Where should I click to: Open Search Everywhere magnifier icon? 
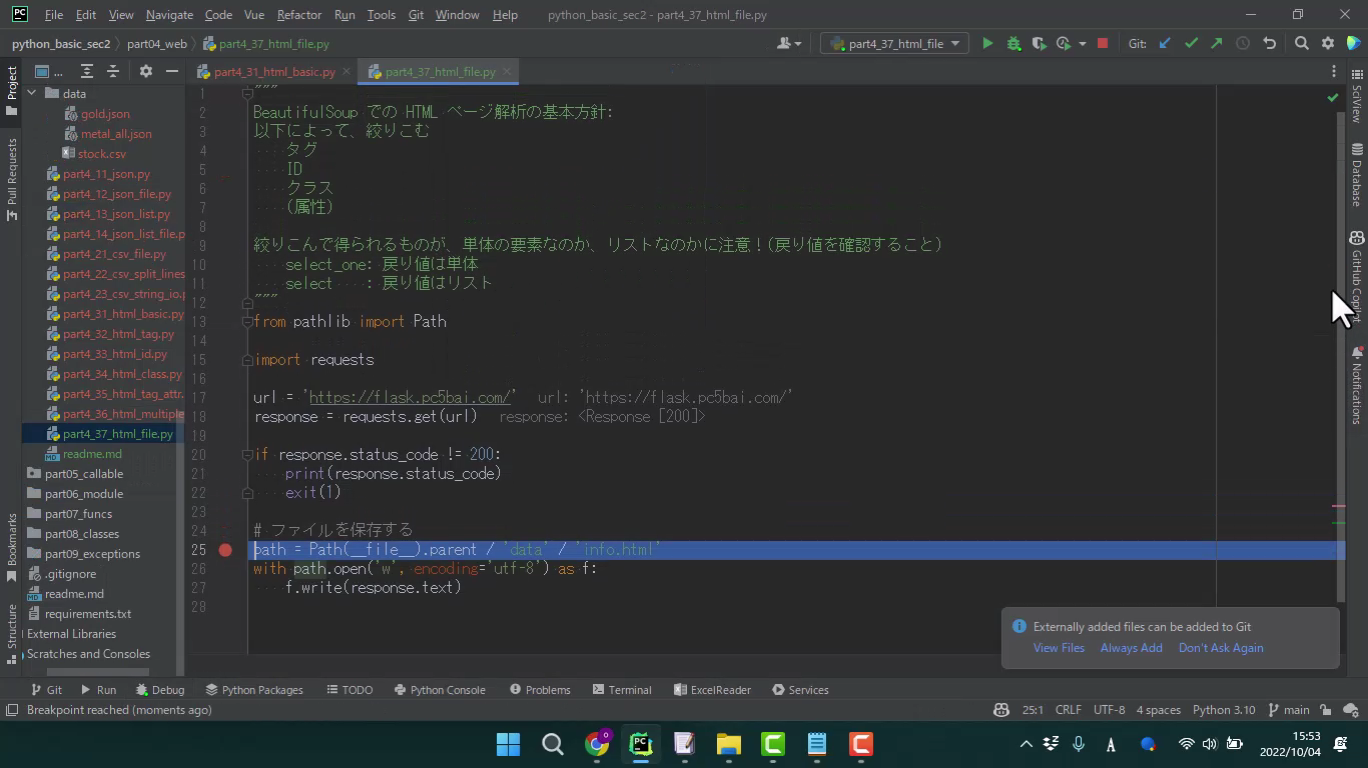1301,43
